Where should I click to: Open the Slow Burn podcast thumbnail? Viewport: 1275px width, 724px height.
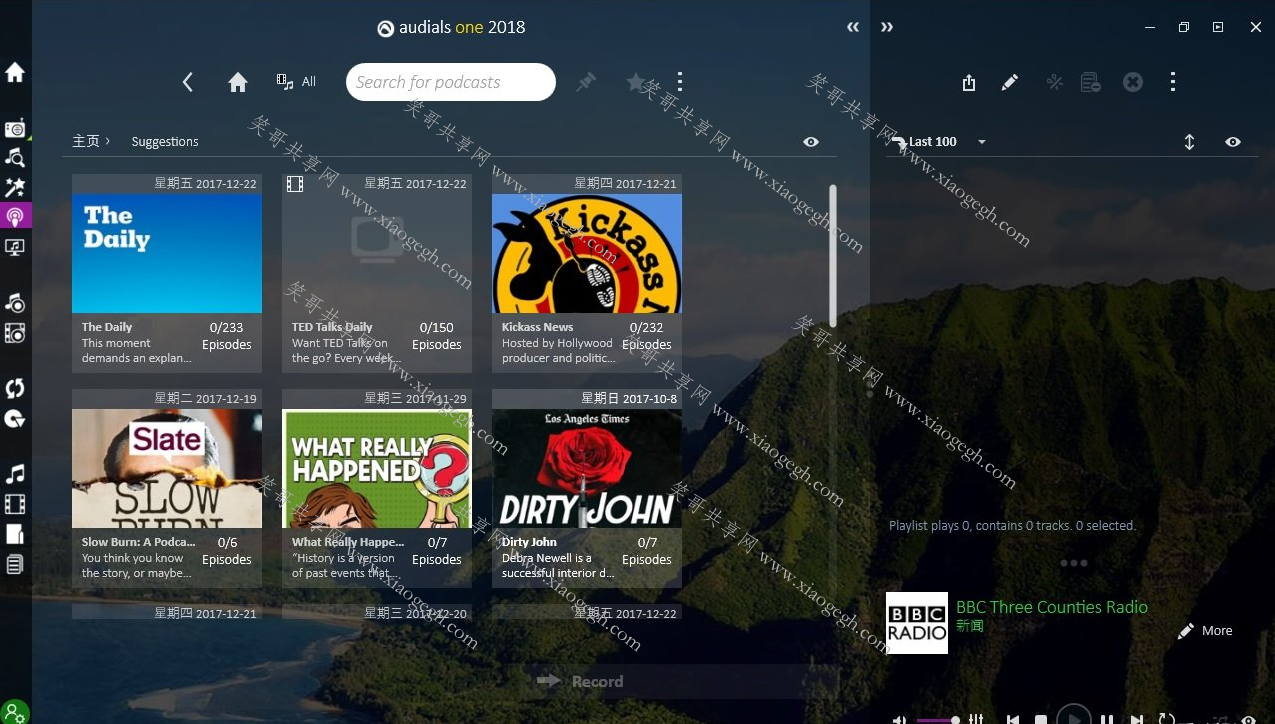tap(167, 468)
